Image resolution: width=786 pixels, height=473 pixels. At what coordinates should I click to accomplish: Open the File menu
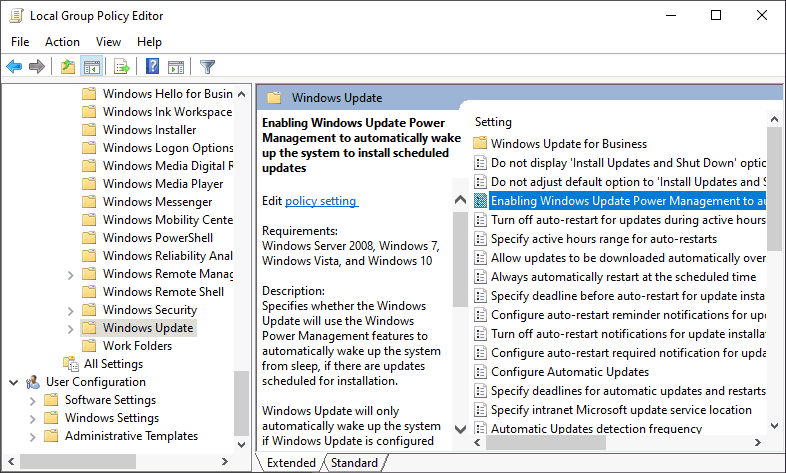tap(20, 42)
